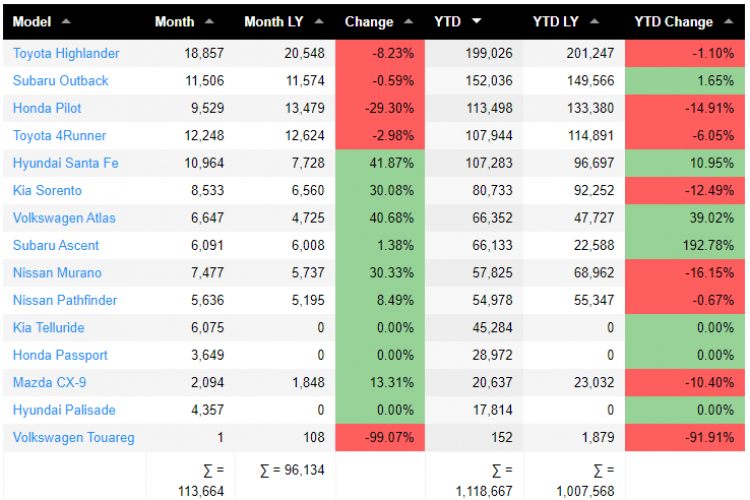Open the Volkswagen Atlas link
Screen dimensions: 750x500
[x=64, y=218]
